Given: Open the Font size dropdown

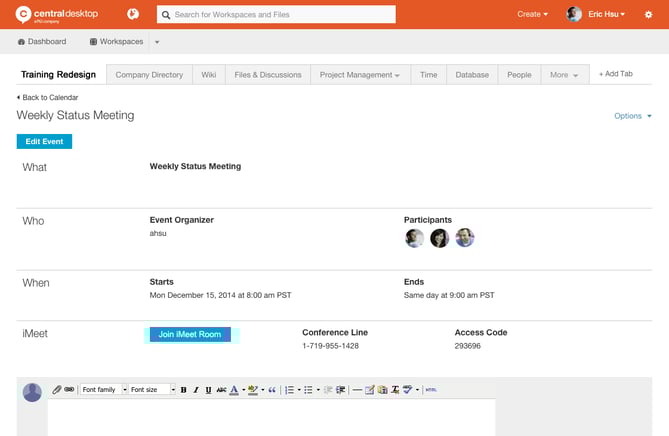Looking at the screenshot, I should [x=152, y=389].
